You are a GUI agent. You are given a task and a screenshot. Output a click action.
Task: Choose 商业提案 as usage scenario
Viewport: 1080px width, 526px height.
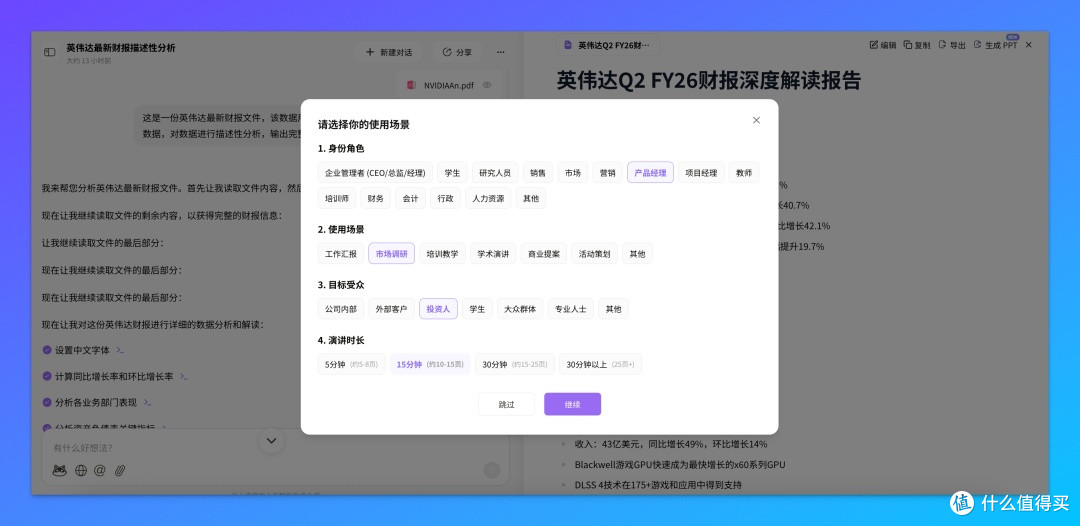[x=544, y=253]
